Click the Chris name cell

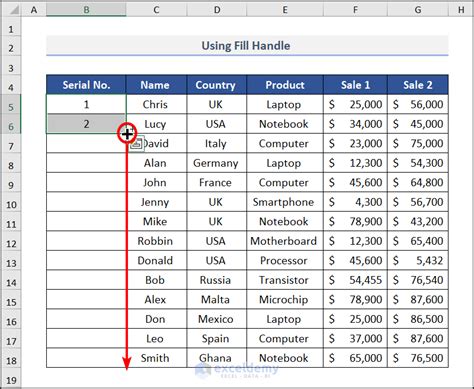(x=155, y=104)
